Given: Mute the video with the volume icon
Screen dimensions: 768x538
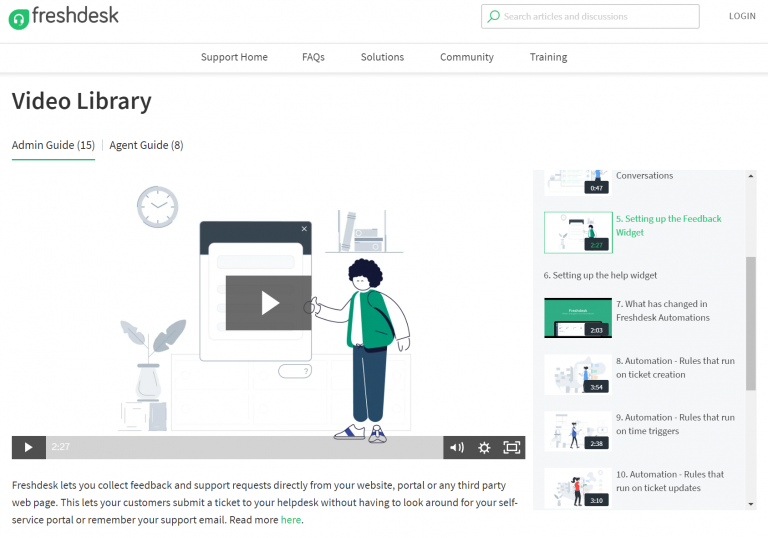Looking at the screenshot, I should [457, 447].
